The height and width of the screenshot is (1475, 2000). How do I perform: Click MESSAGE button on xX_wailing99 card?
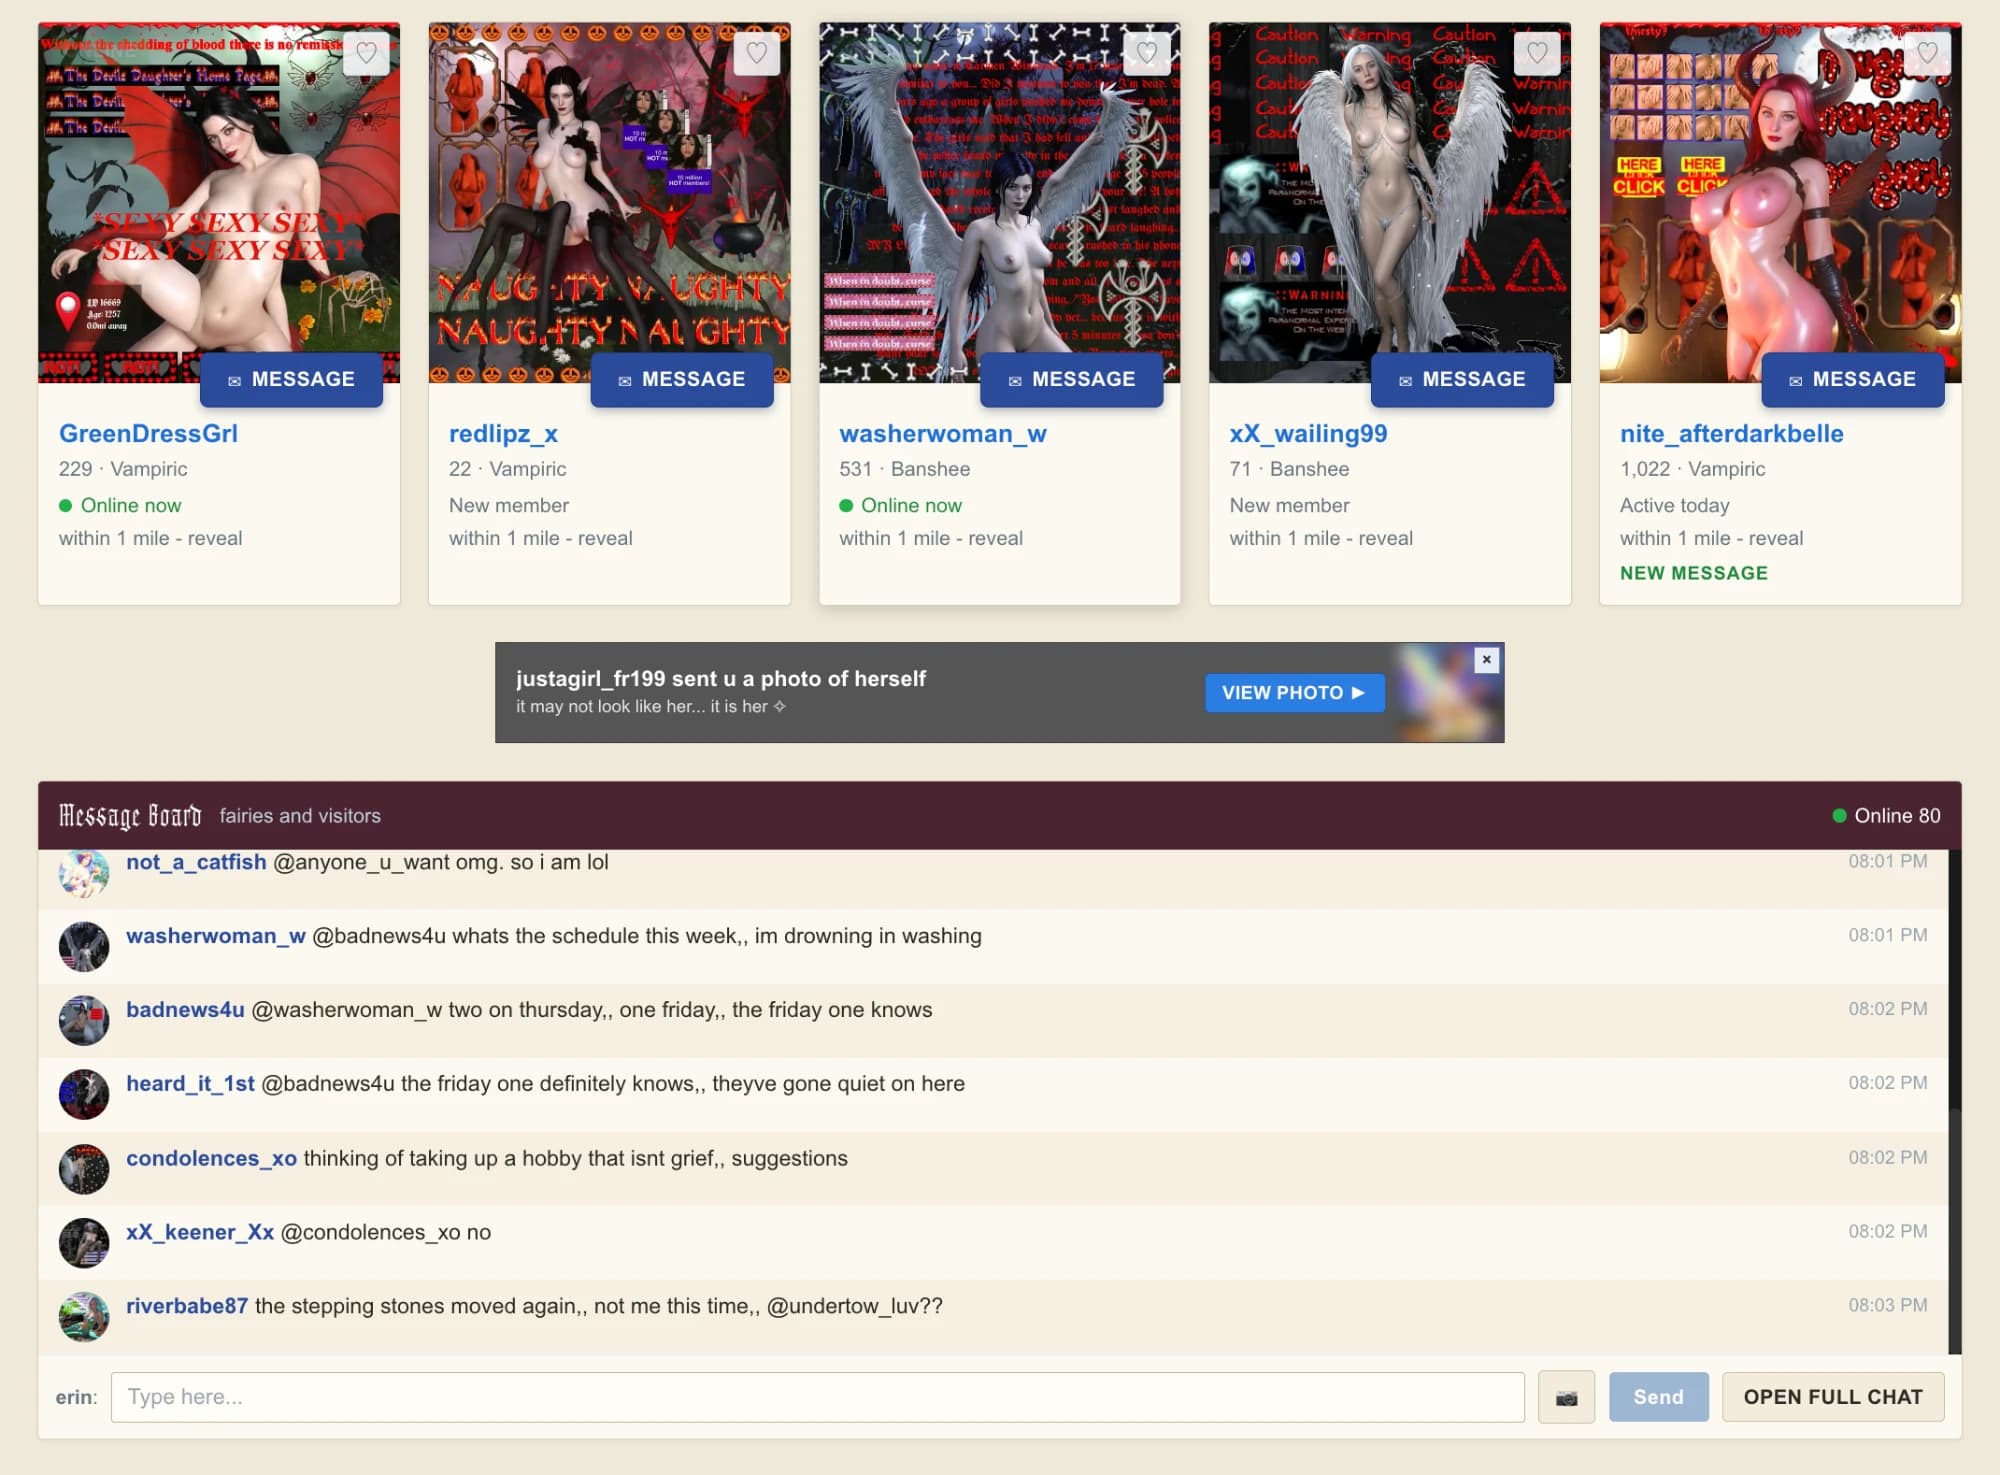click(1461, 379)
